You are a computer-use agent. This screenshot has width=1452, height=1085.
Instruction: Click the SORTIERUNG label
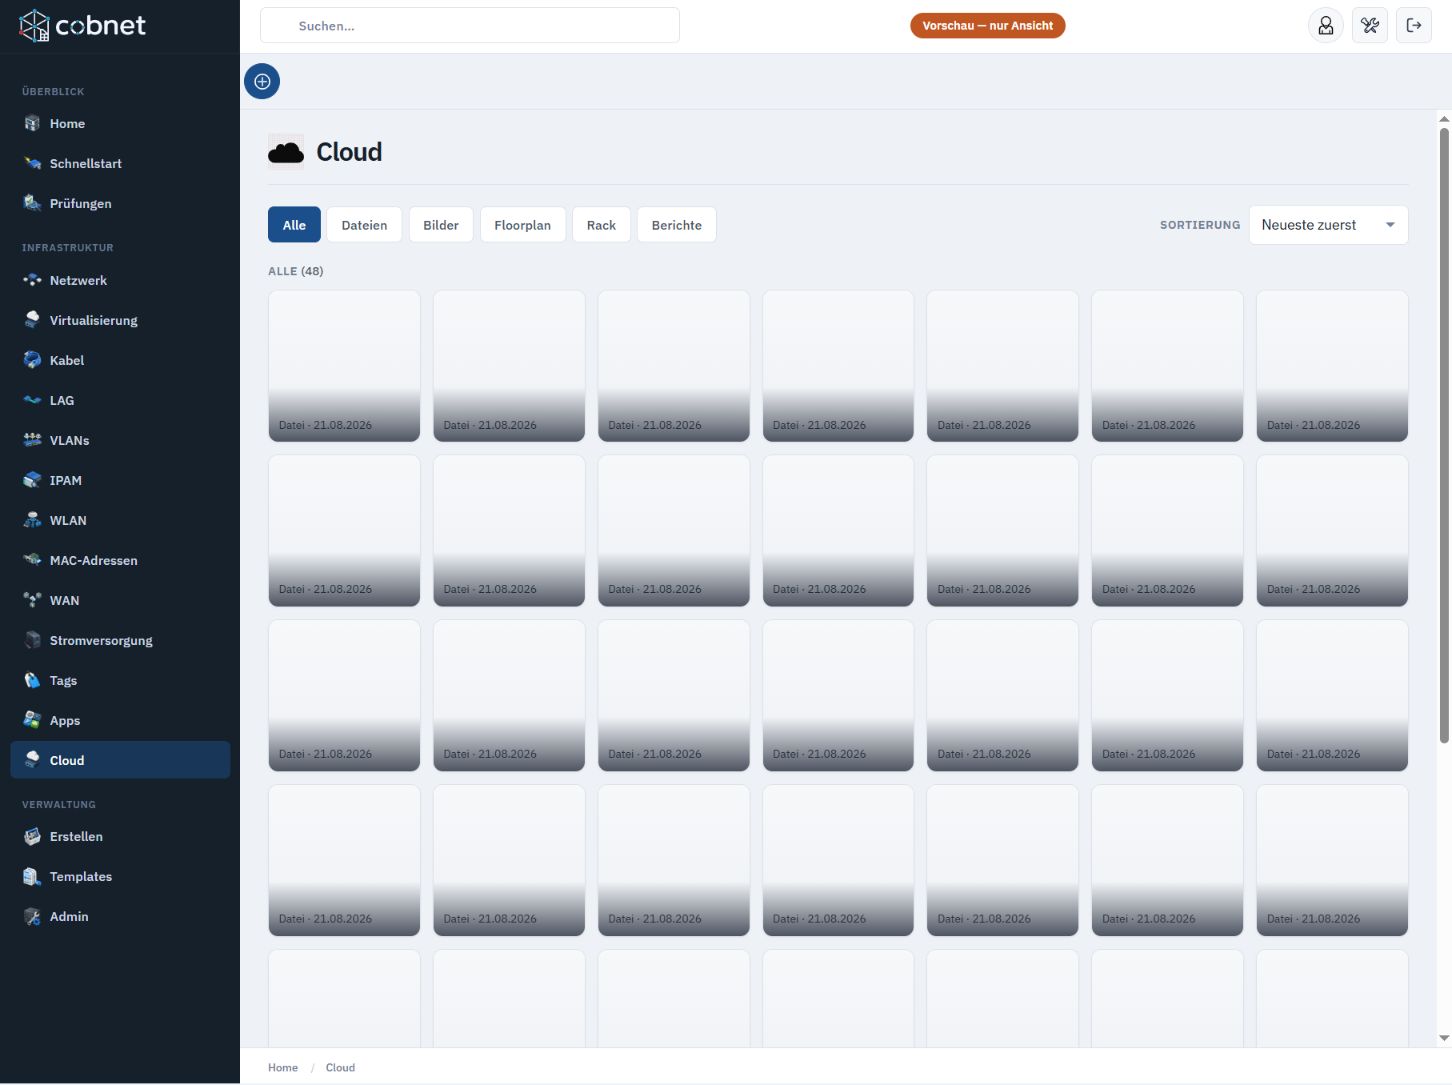point(1200,225)
